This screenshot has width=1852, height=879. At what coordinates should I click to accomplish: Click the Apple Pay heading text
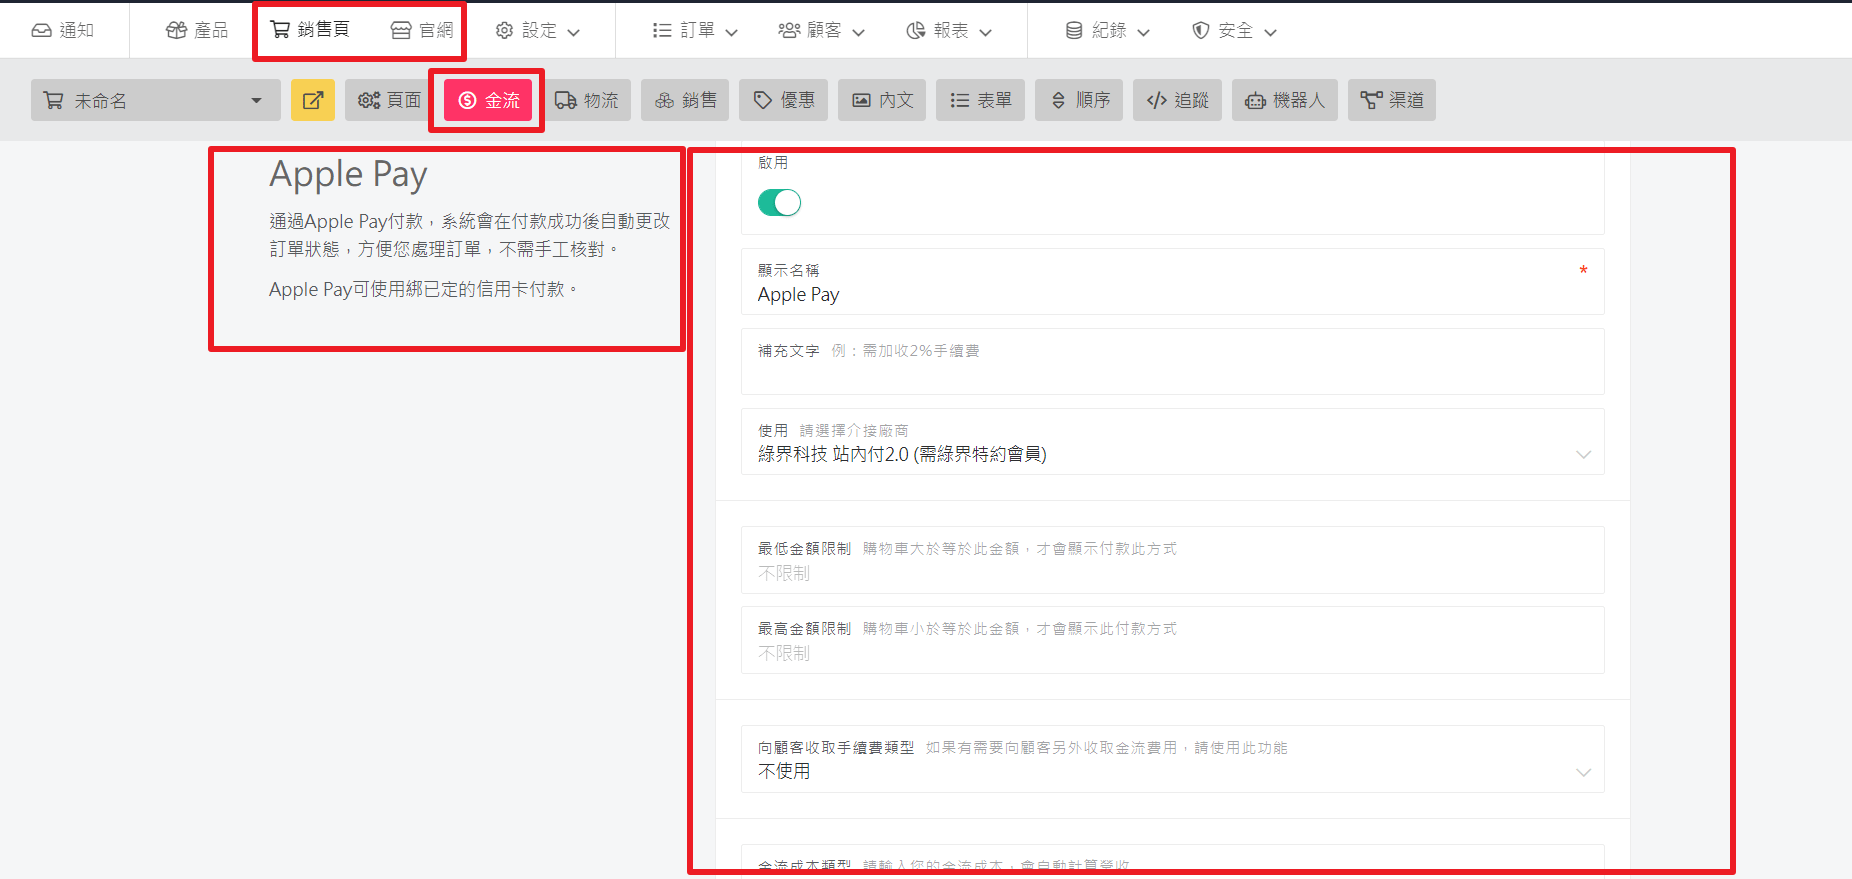[348, 175]
